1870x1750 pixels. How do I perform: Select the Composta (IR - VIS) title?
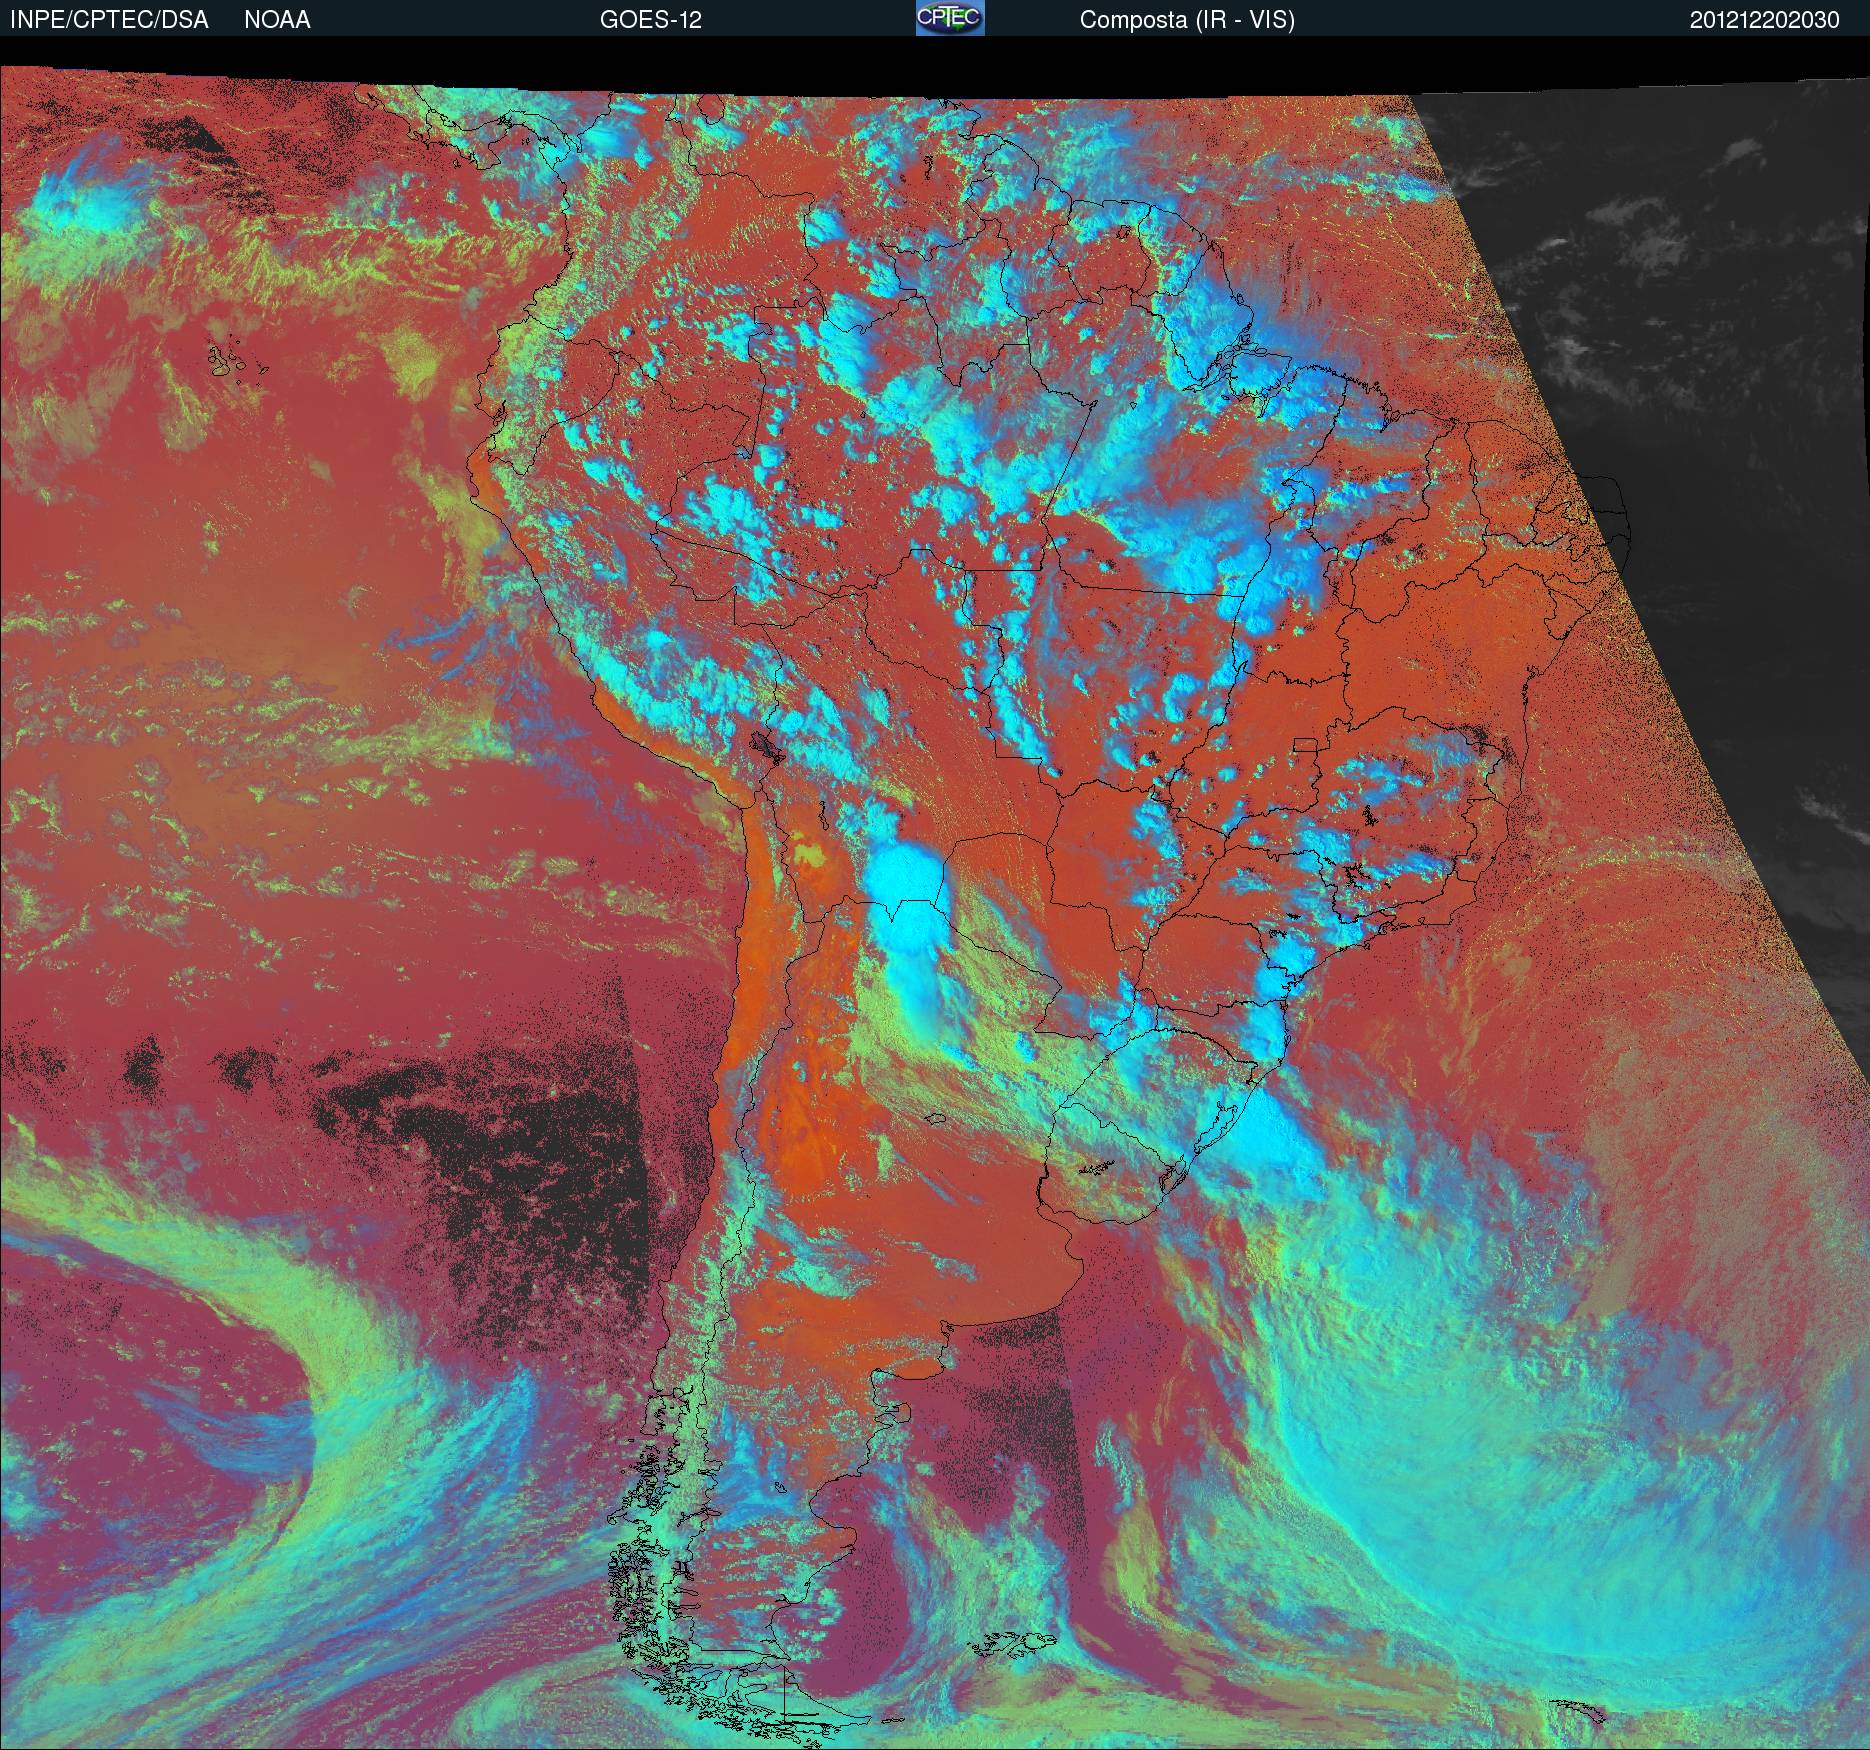(1187, 20)
